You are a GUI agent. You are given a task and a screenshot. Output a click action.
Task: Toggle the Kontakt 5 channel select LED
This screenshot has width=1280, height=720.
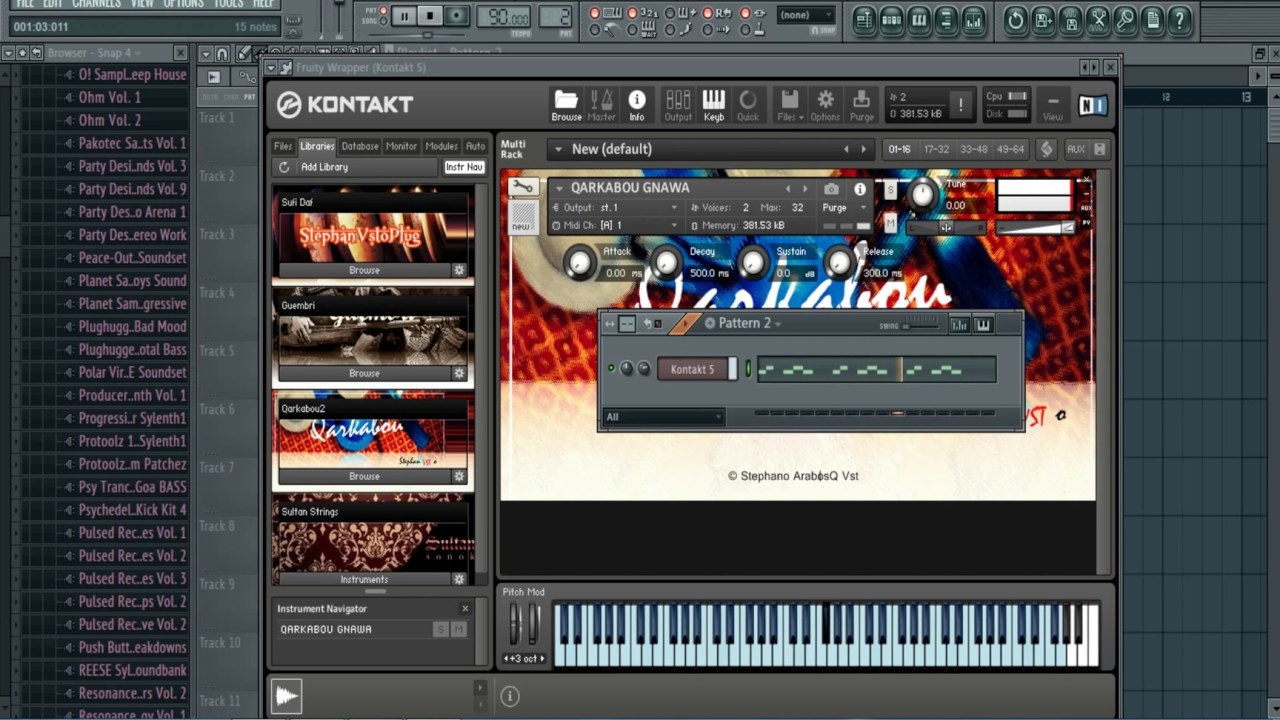pyautogui.click(x=747, y=369)
